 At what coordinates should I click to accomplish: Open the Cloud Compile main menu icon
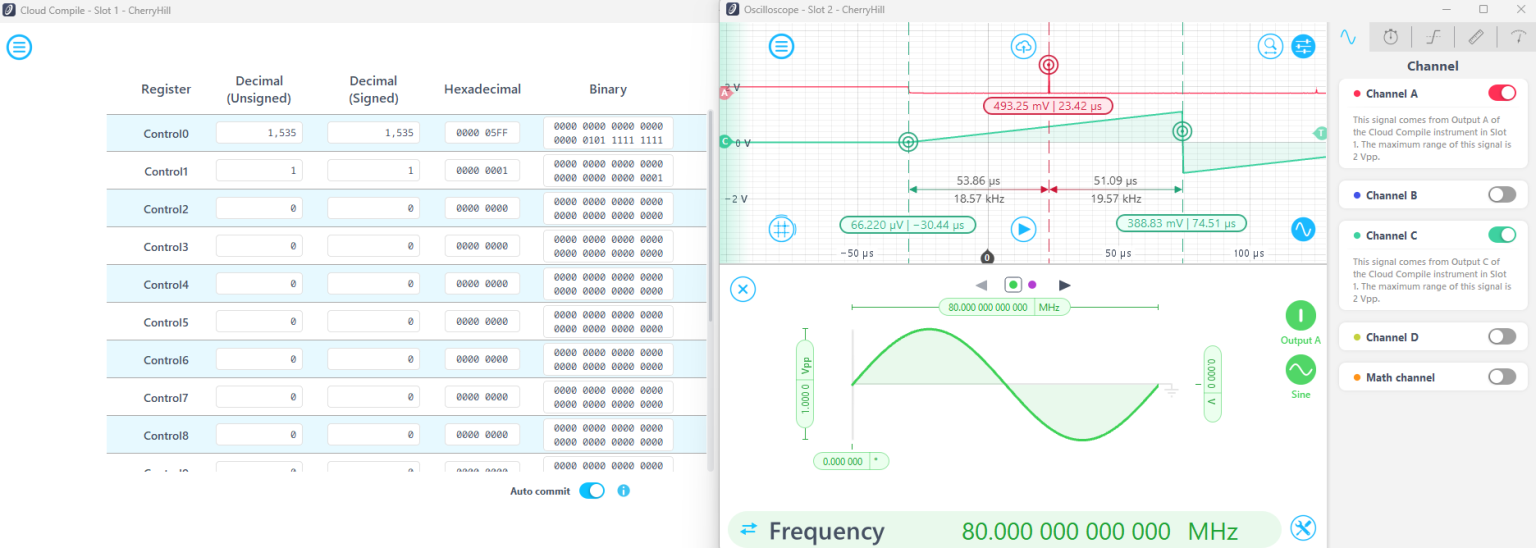pyautogui.click(x=19, y=47)
